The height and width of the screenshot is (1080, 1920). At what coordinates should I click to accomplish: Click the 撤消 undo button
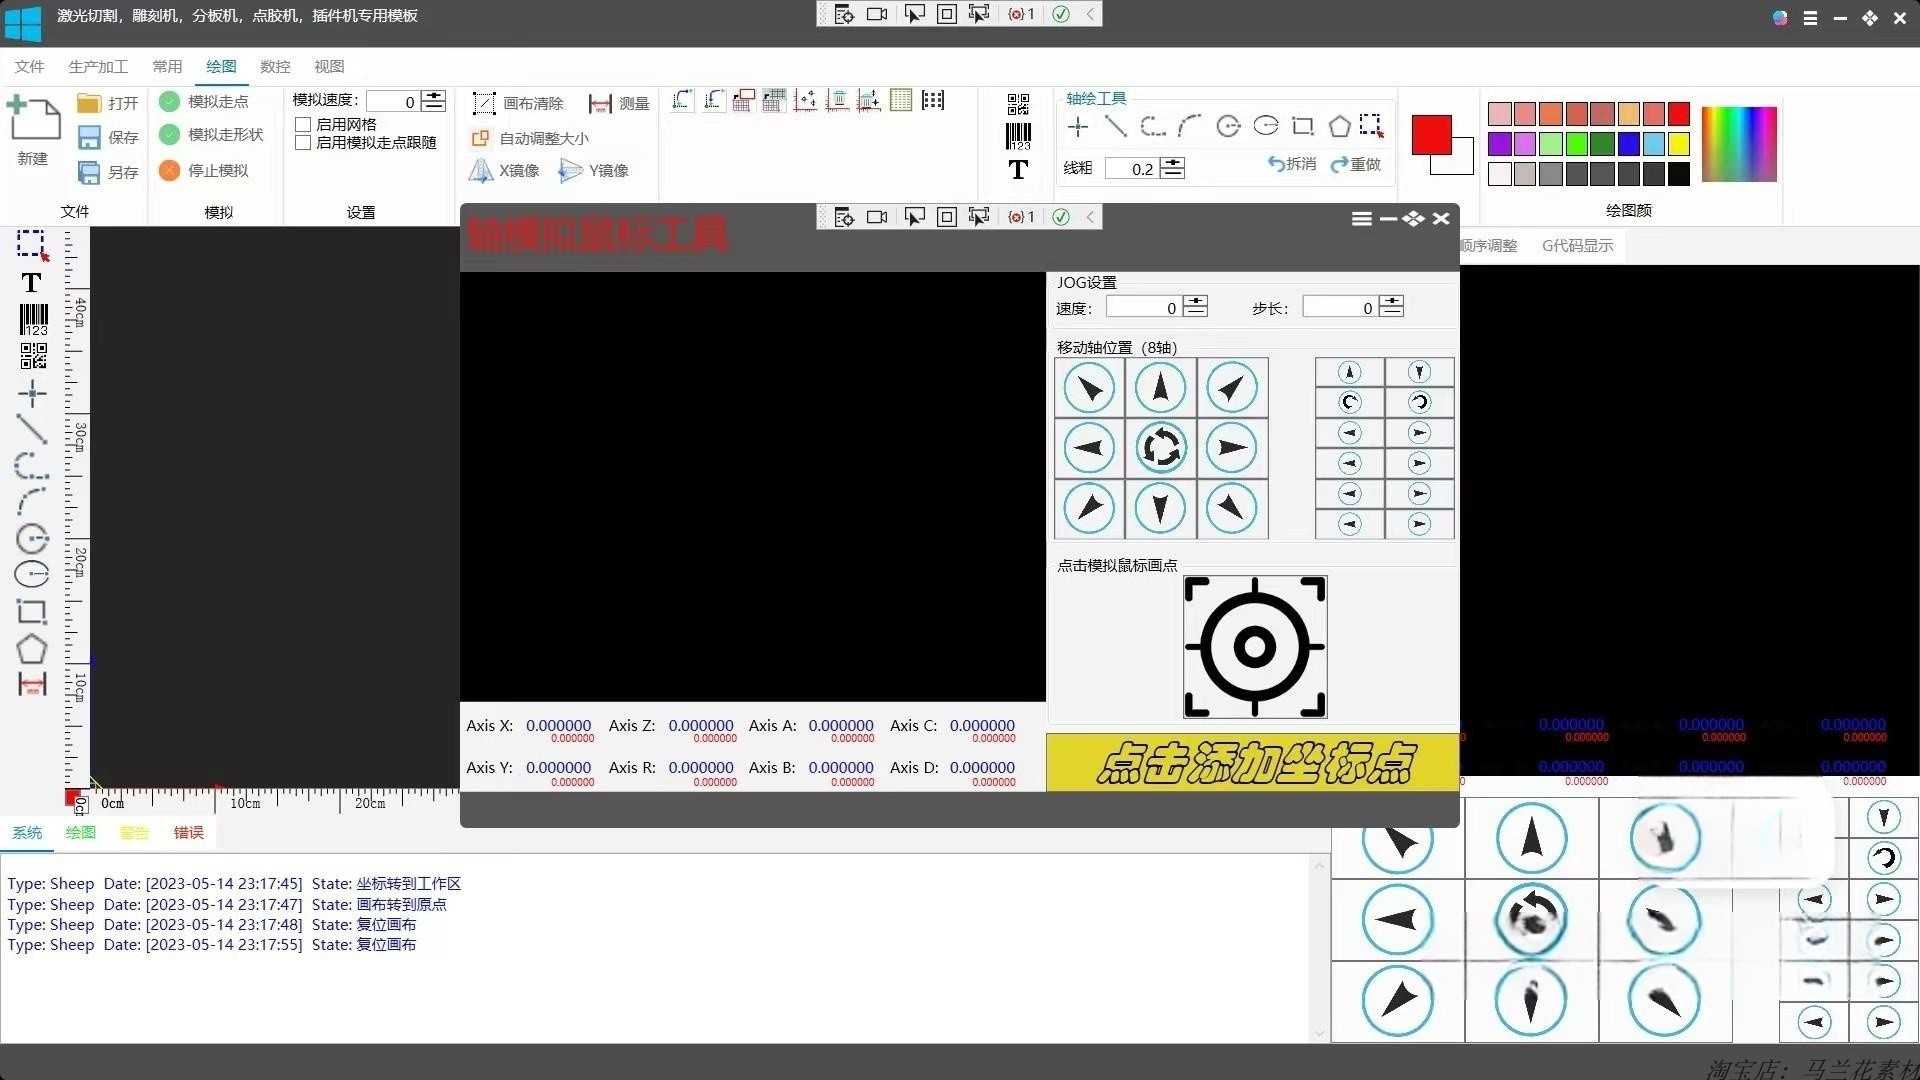pos(1292,164)
